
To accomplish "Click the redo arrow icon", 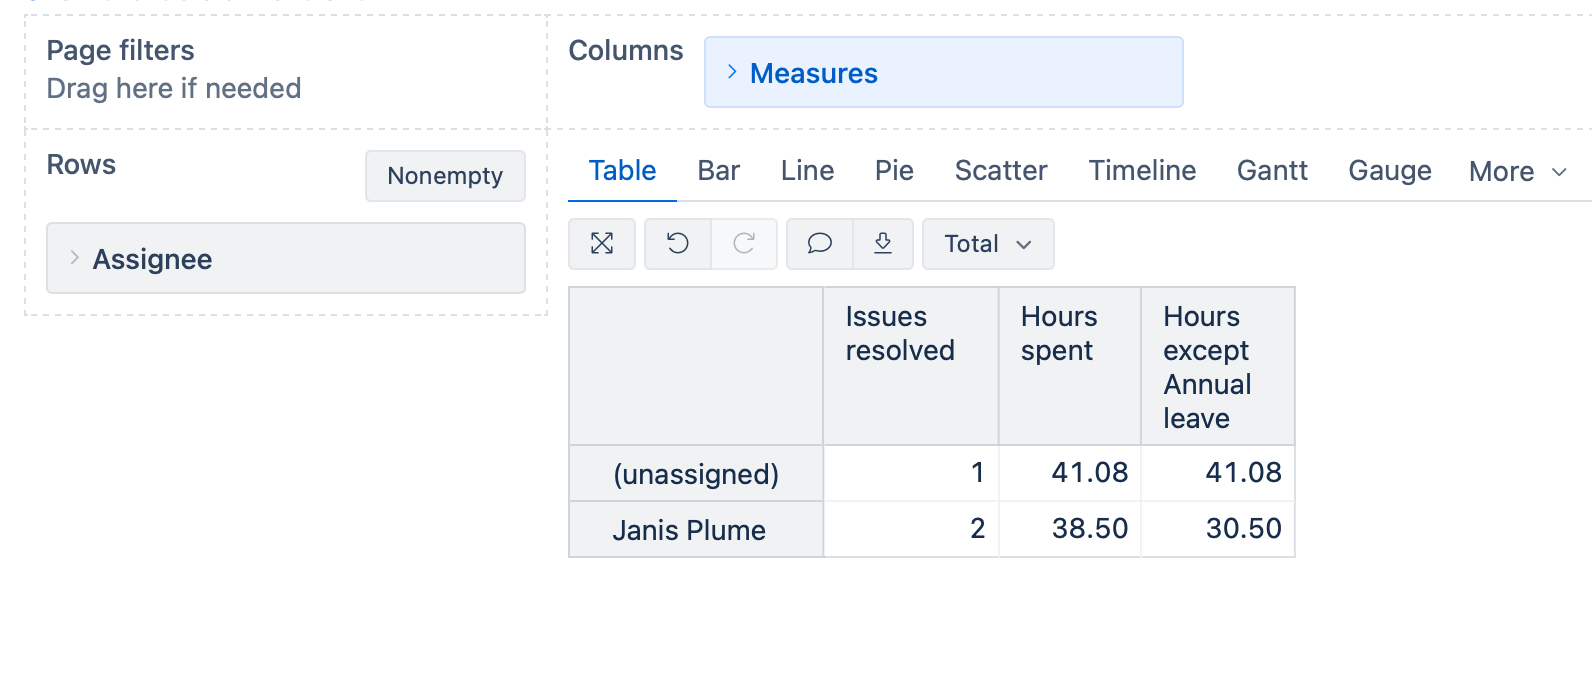I will tap(744, 244).
